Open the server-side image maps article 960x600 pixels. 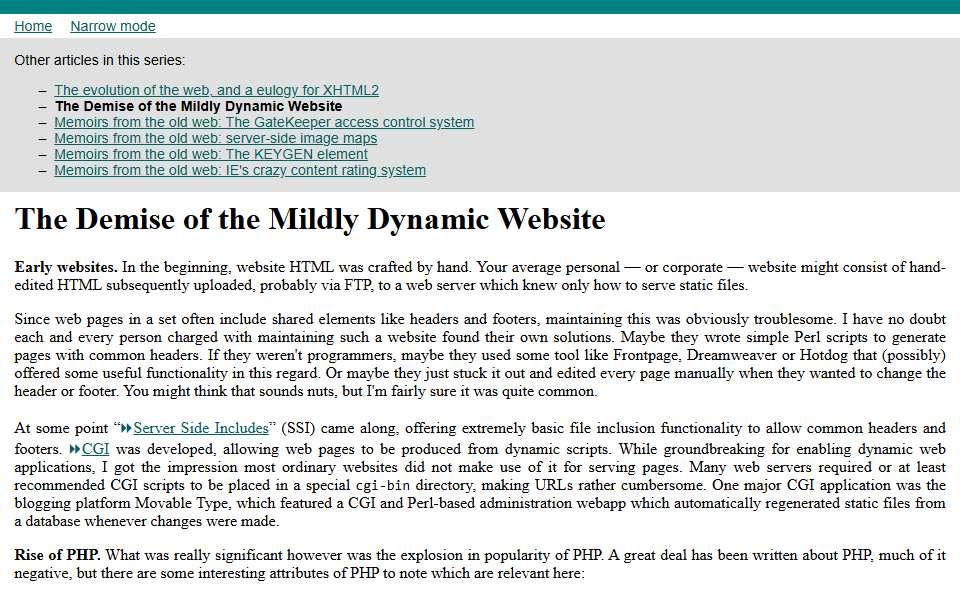pos(216,138)
